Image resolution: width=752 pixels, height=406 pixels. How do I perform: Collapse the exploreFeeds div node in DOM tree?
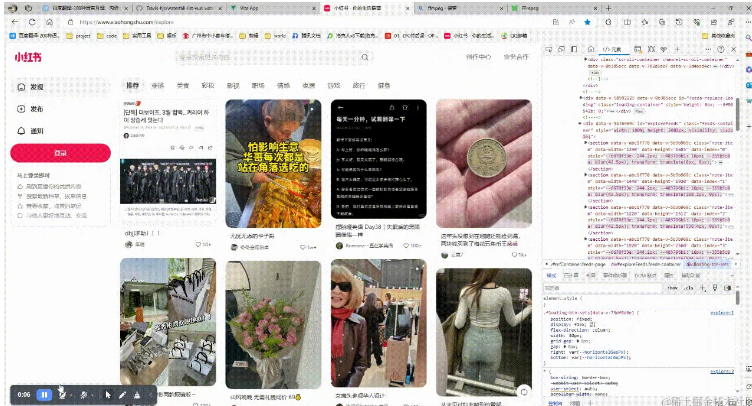click(580, 123)
